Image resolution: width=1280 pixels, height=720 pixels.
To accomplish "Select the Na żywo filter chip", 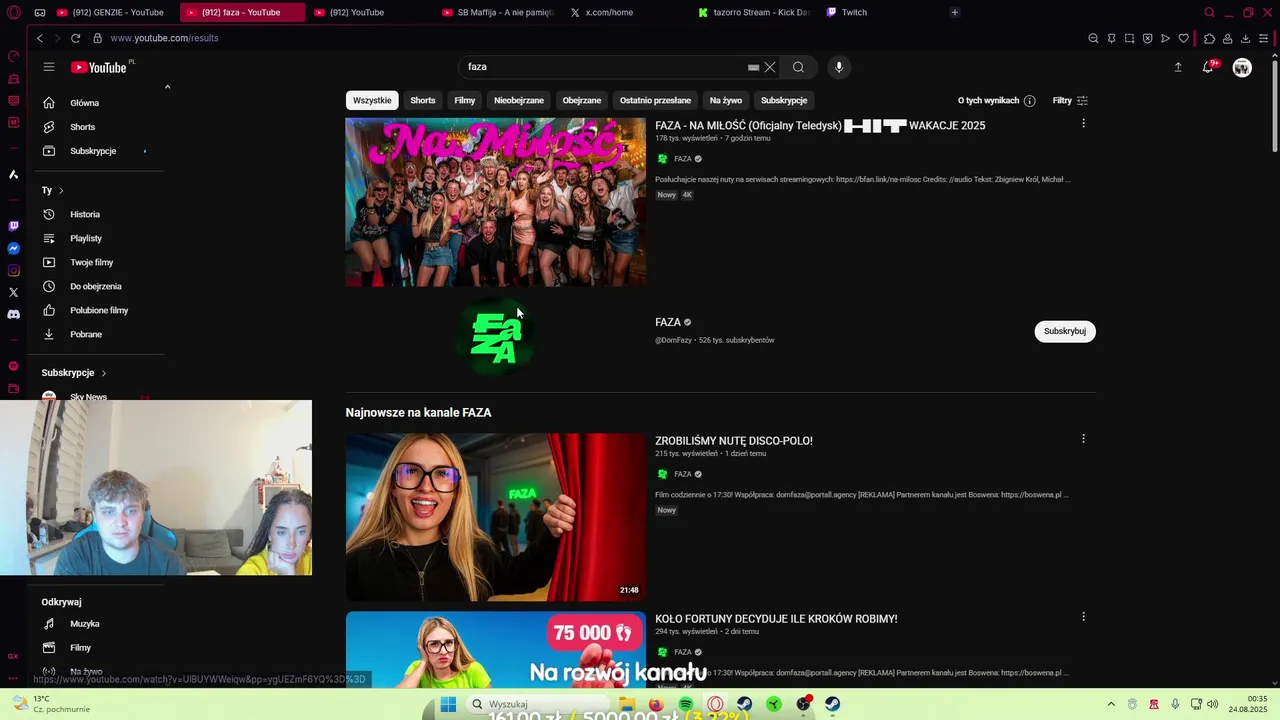I will click(726, 100).
